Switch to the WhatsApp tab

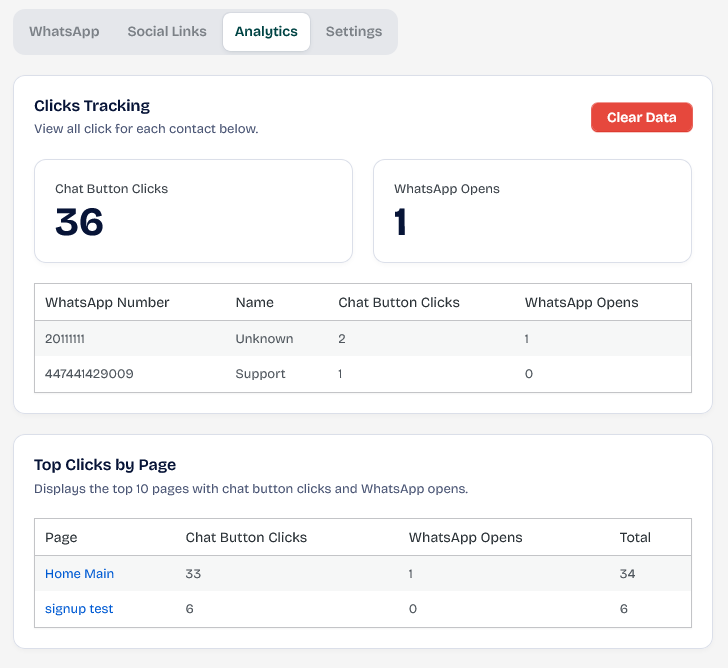64,31
